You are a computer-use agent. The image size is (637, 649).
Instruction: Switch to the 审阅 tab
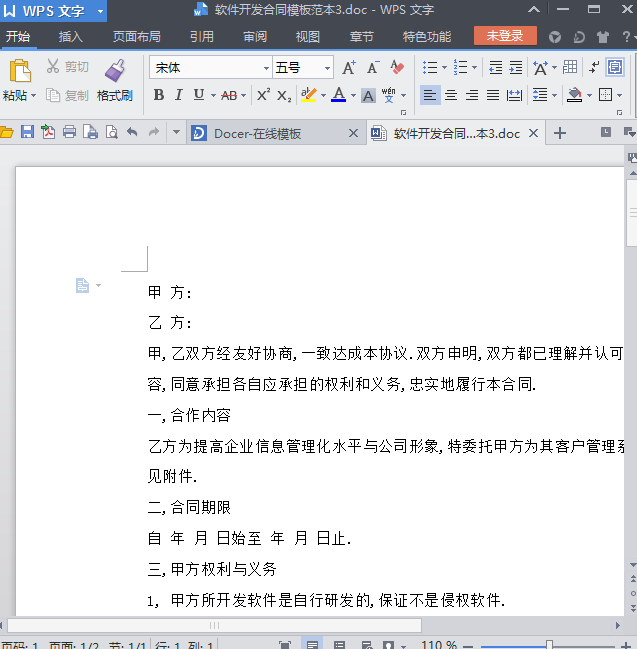coord(255,37)
